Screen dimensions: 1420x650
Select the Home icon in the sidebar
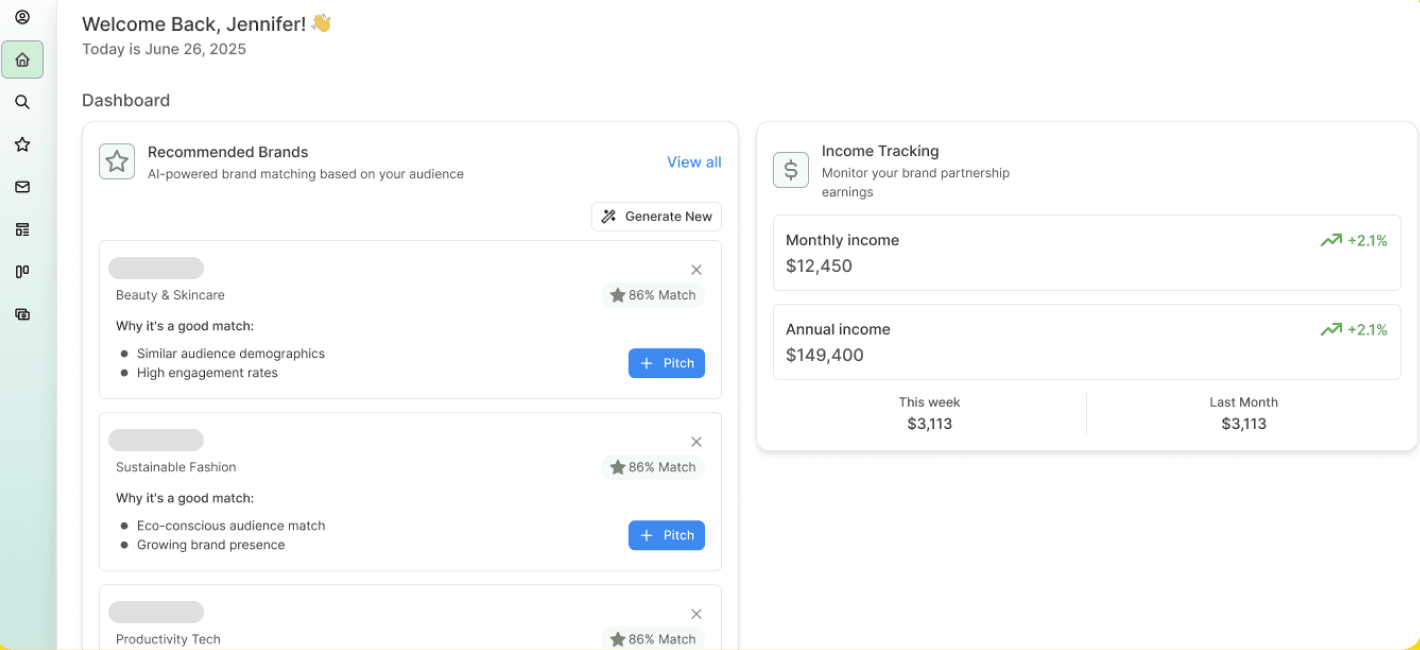[22, 59]
